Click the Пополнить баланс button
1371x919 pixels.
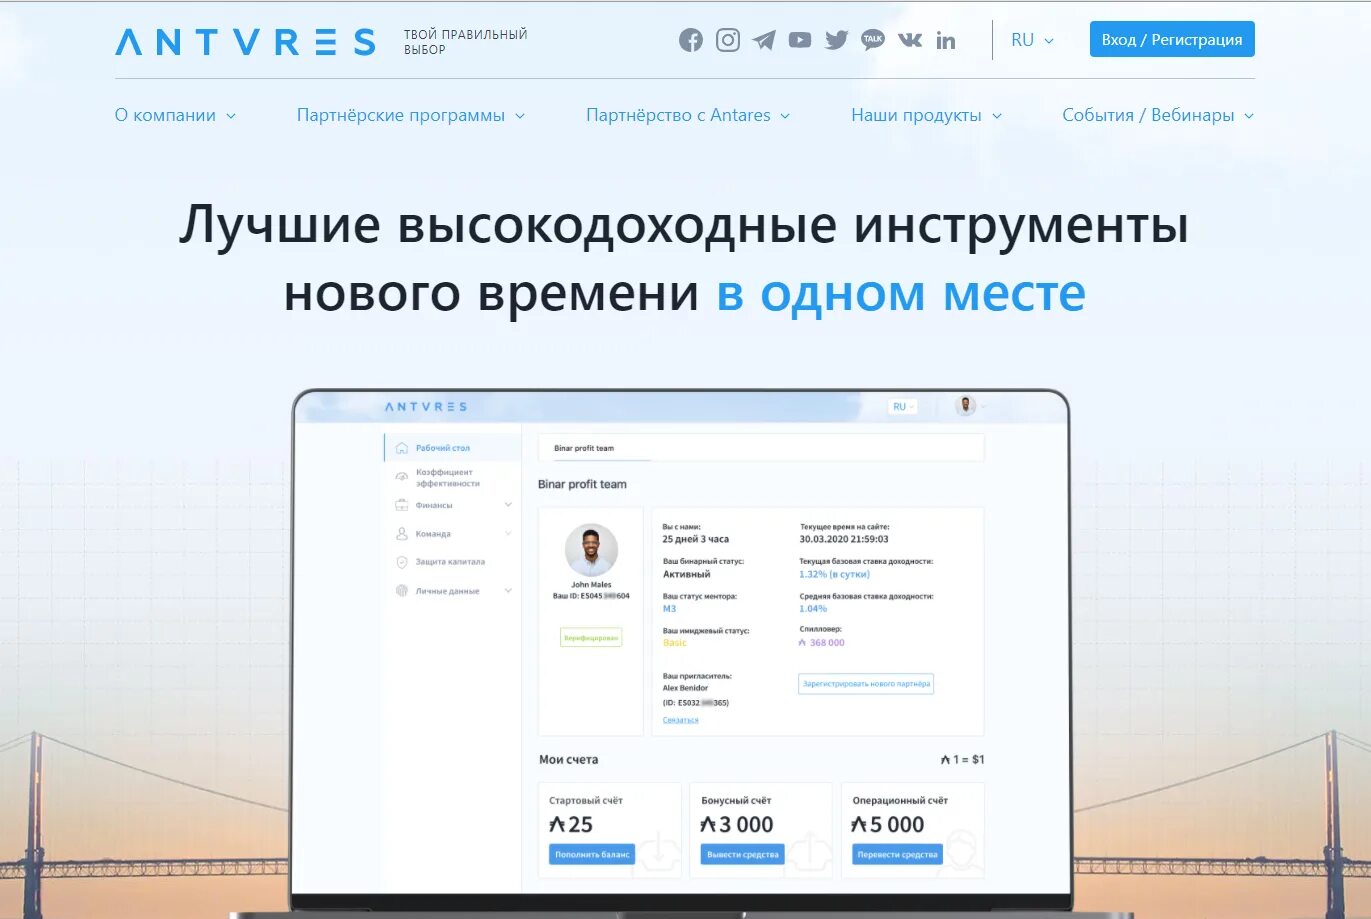[592, 855]
